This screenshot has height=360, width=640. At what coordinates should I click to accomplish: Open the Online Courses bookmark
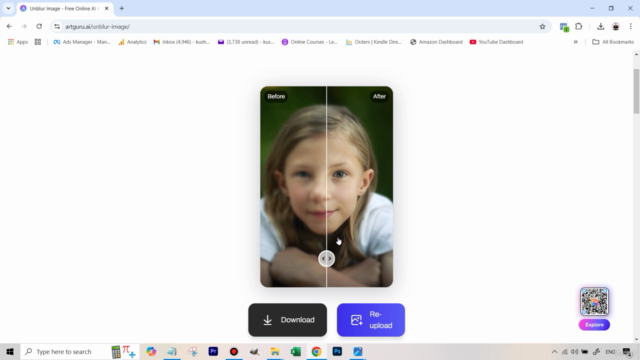click(310, 42)
